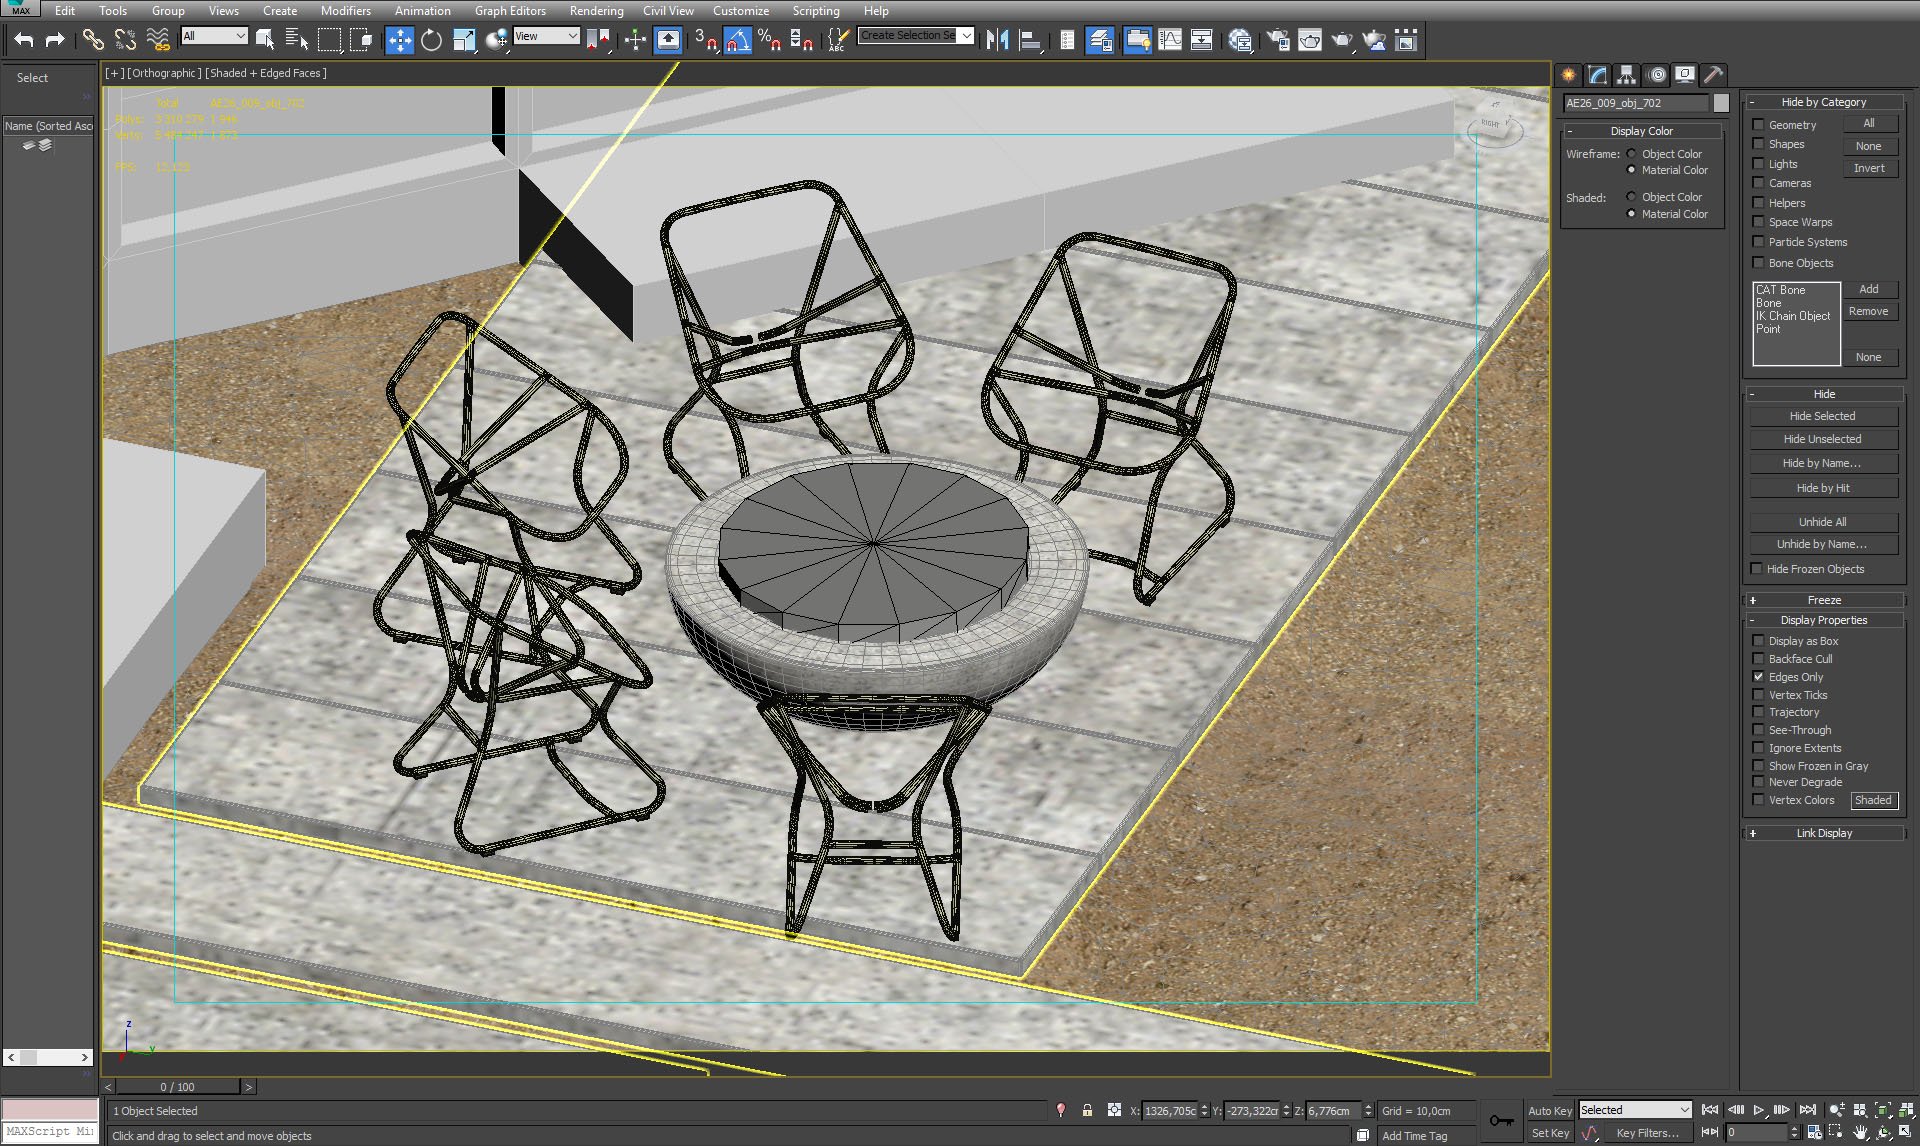
Task: Switch to the Modify command panel tab
Action: (x=1597, y=74)
